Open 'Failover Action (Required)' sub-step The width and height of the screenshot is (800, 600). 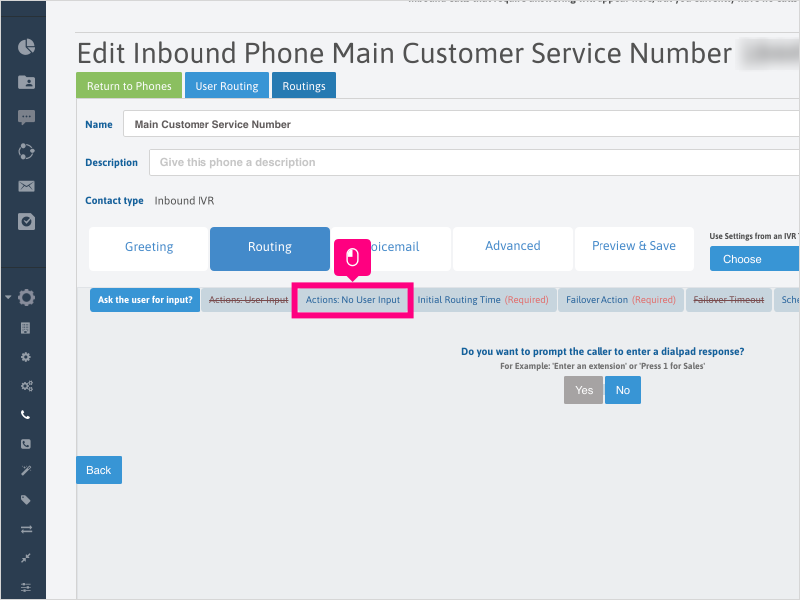click(x=621, y=300)
